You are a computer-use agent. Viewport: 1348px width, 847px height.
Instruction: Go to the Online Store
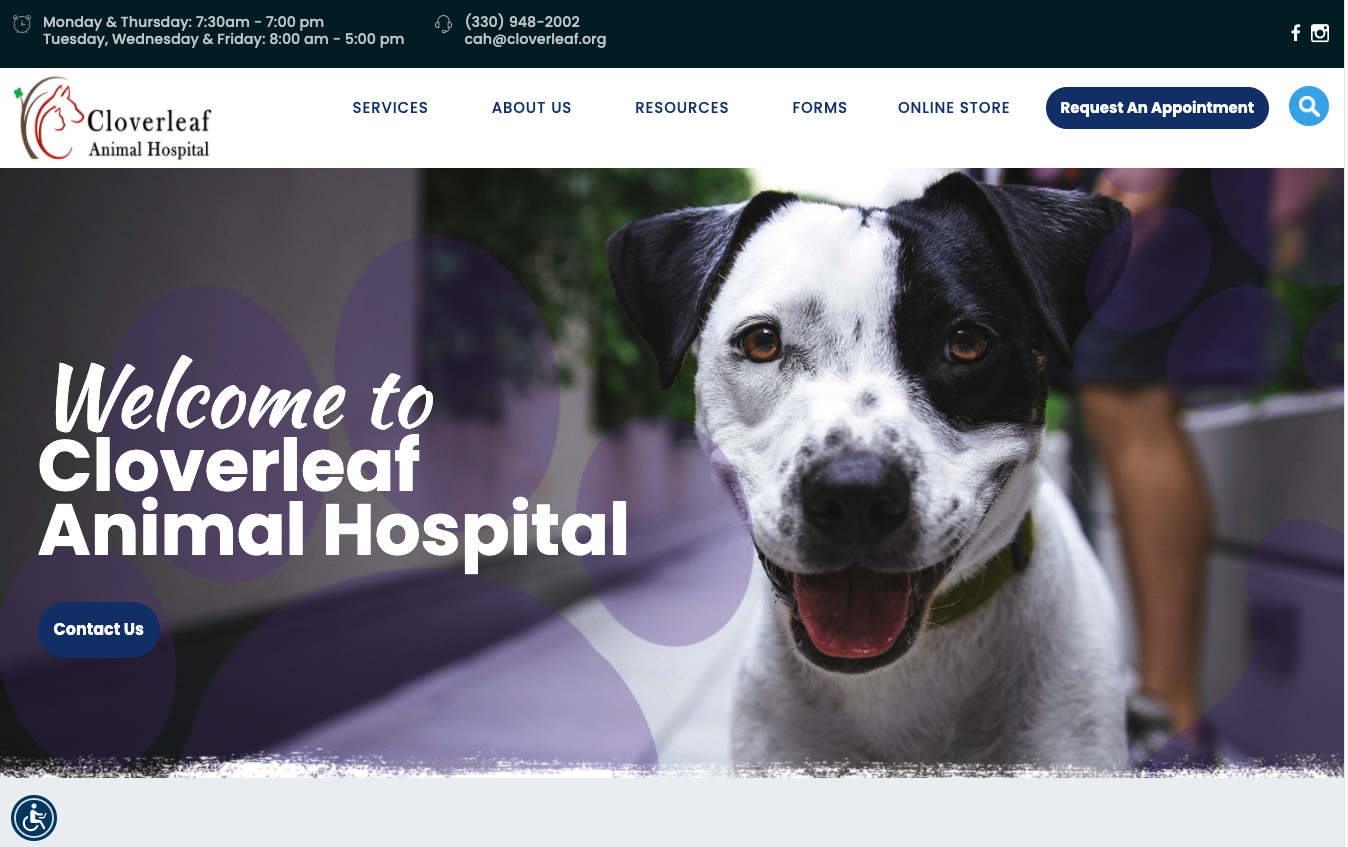pos(954,108)
